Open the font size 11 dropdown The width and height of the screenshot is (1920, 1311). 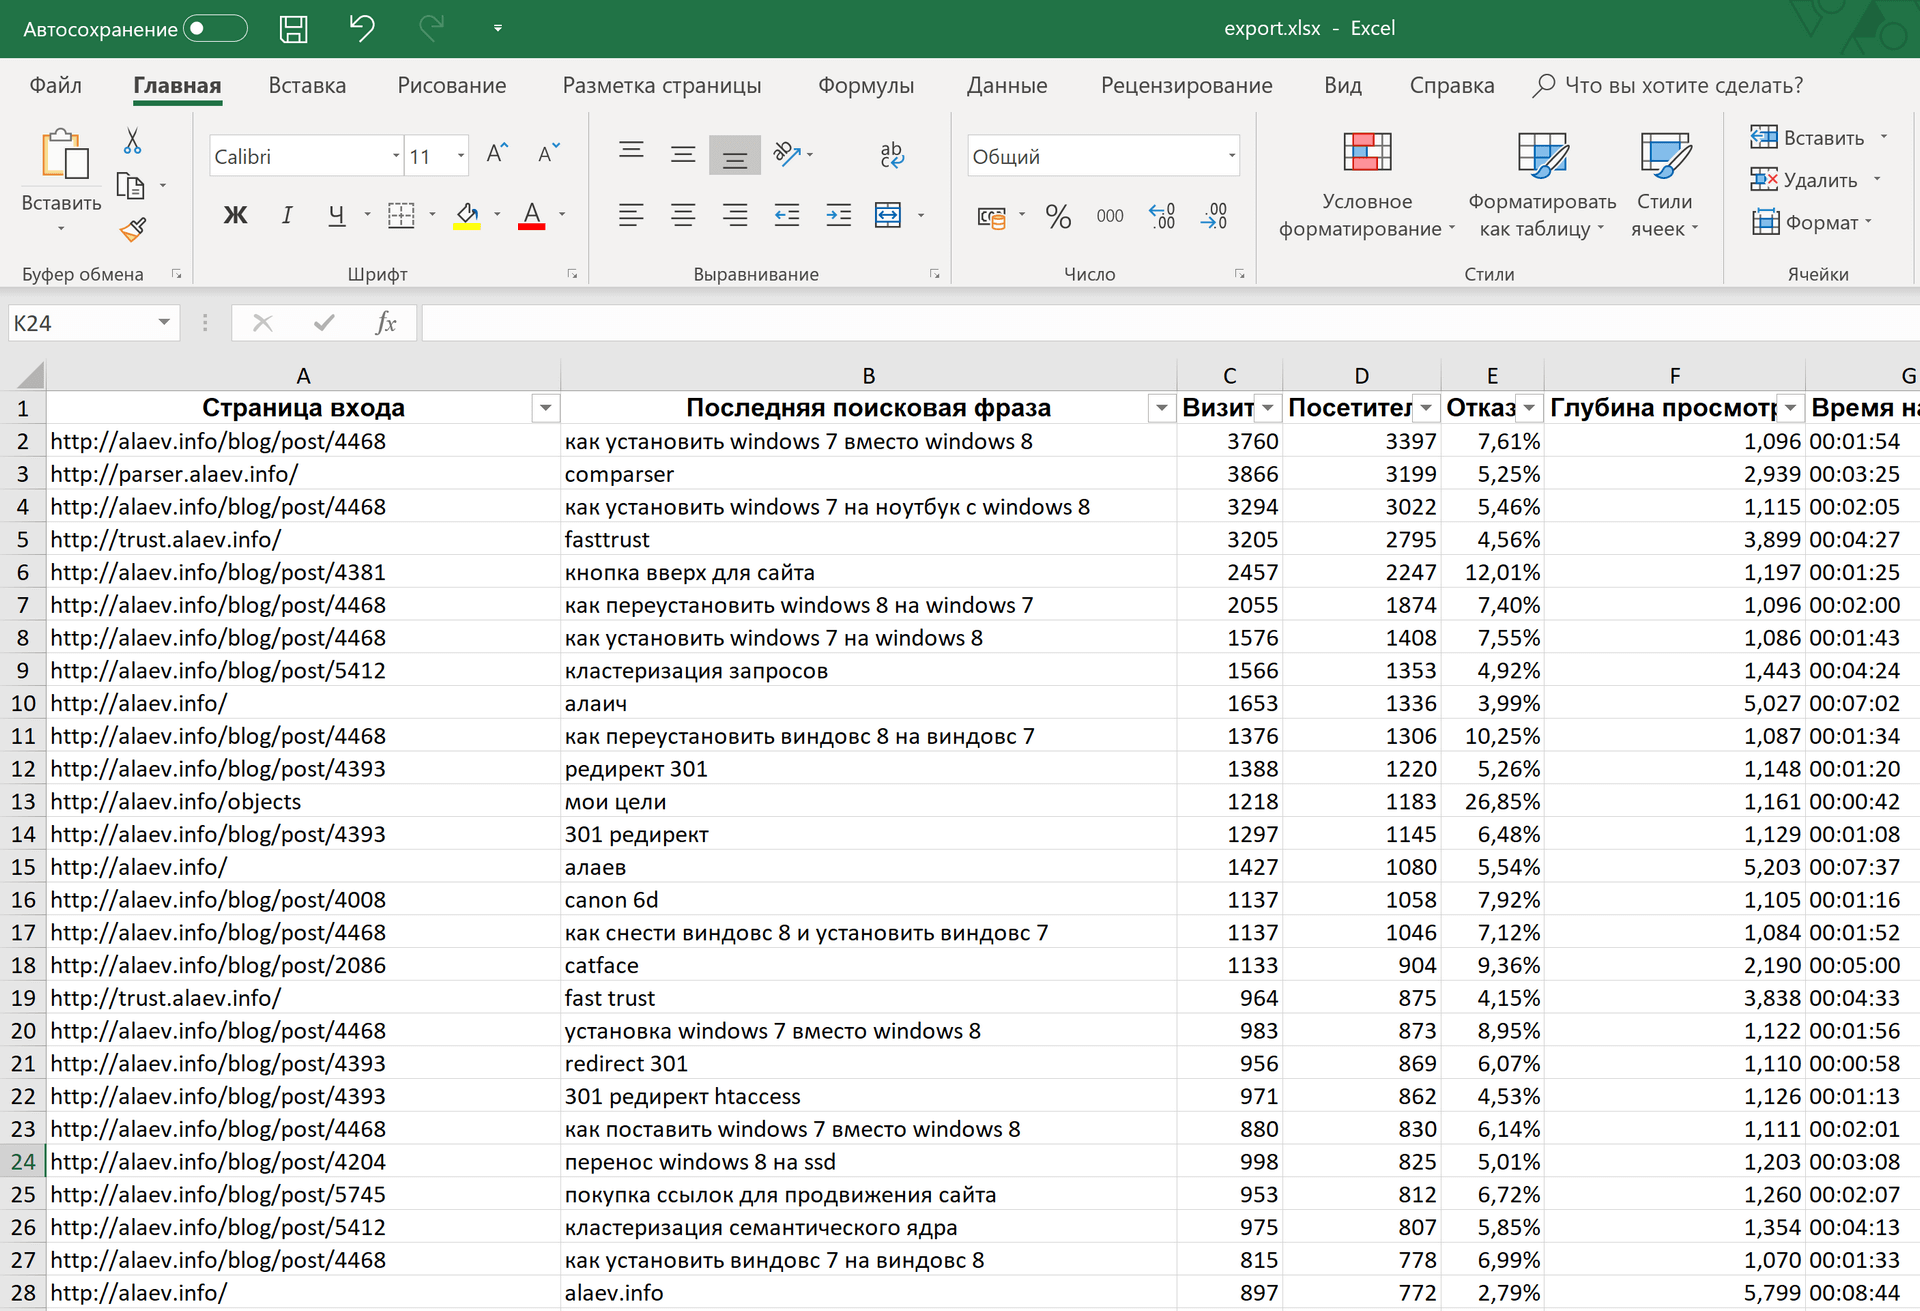(x=461, y=156)
